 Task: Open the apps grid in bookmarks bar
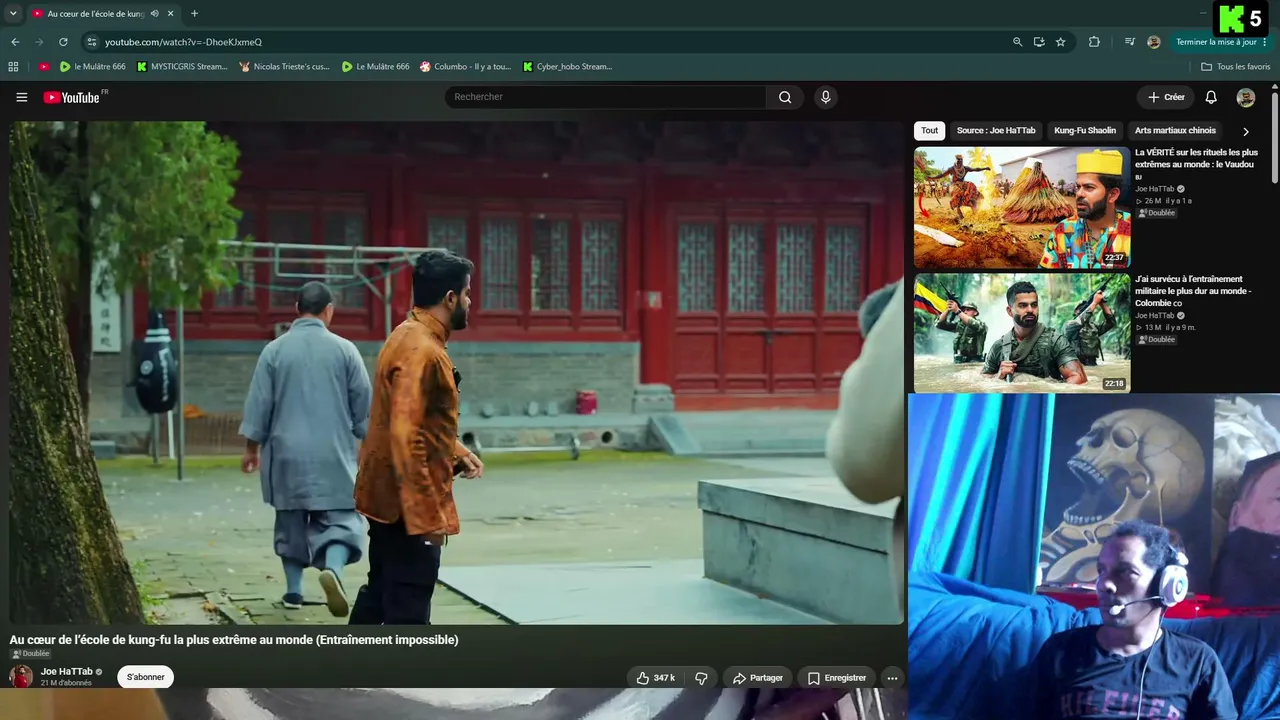(13, 67)
